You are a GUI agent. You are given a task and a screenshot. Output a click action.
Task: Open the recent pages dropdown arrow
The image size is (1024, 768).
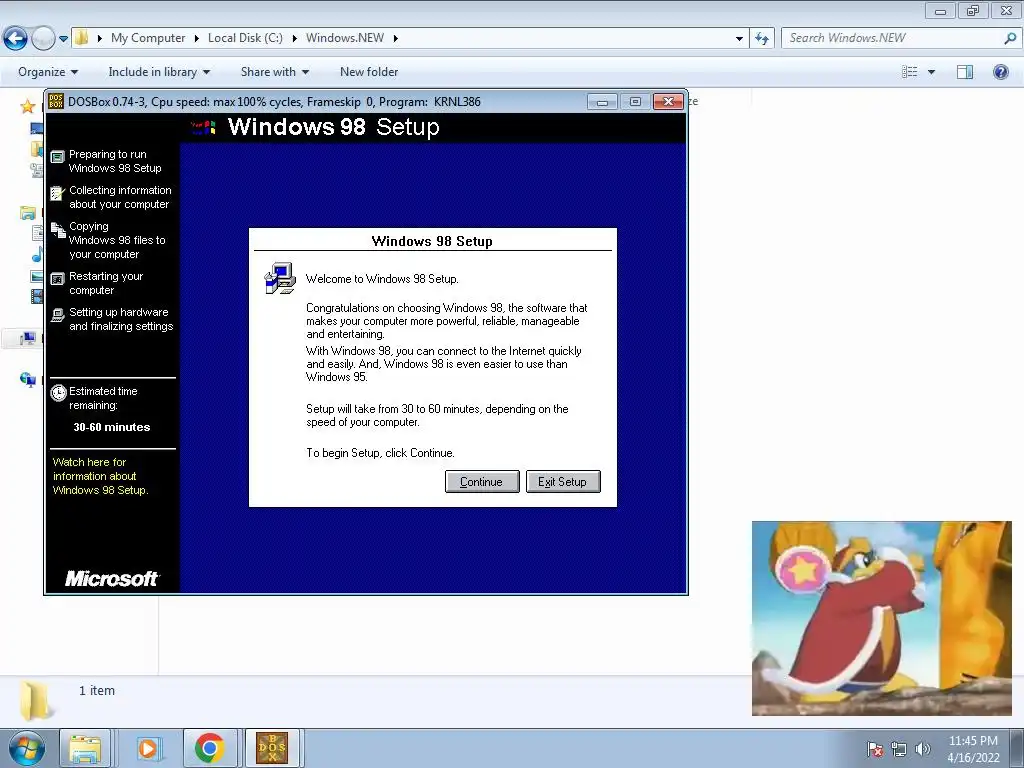(x=63, y=39)
